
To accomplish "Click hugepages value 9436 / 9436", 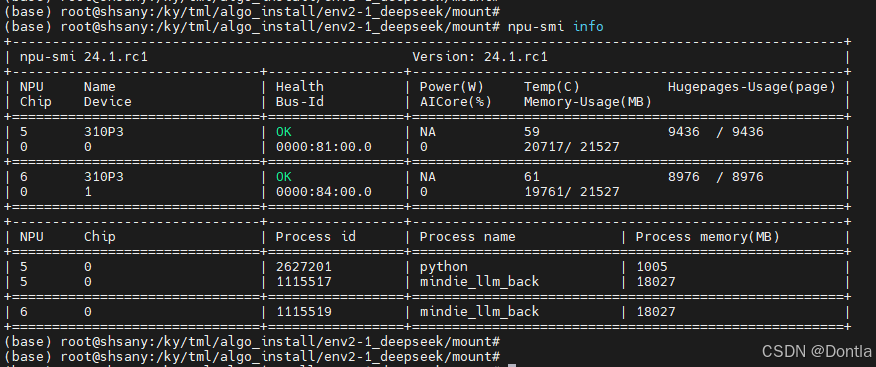I will click(x=716, y=132).
